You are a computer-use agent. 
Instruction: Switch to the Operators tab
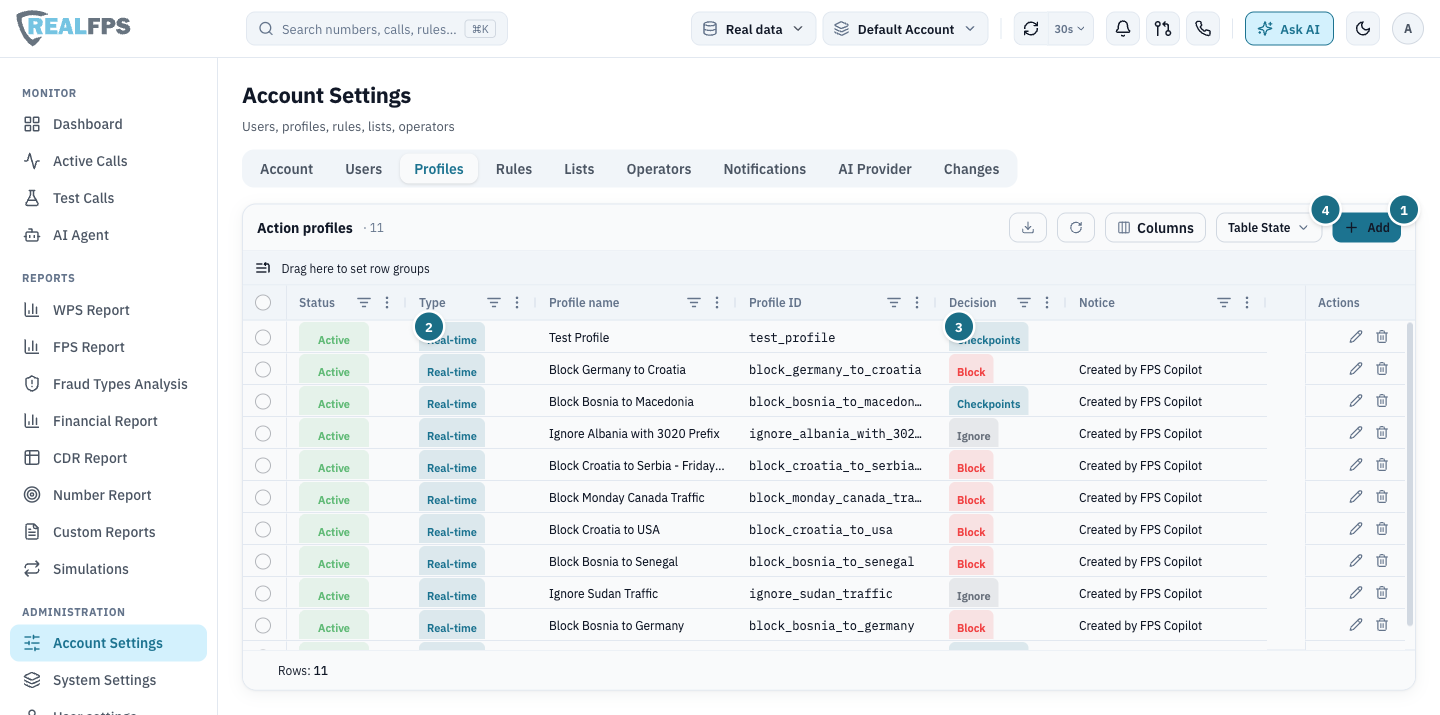(x=659, y=169)
